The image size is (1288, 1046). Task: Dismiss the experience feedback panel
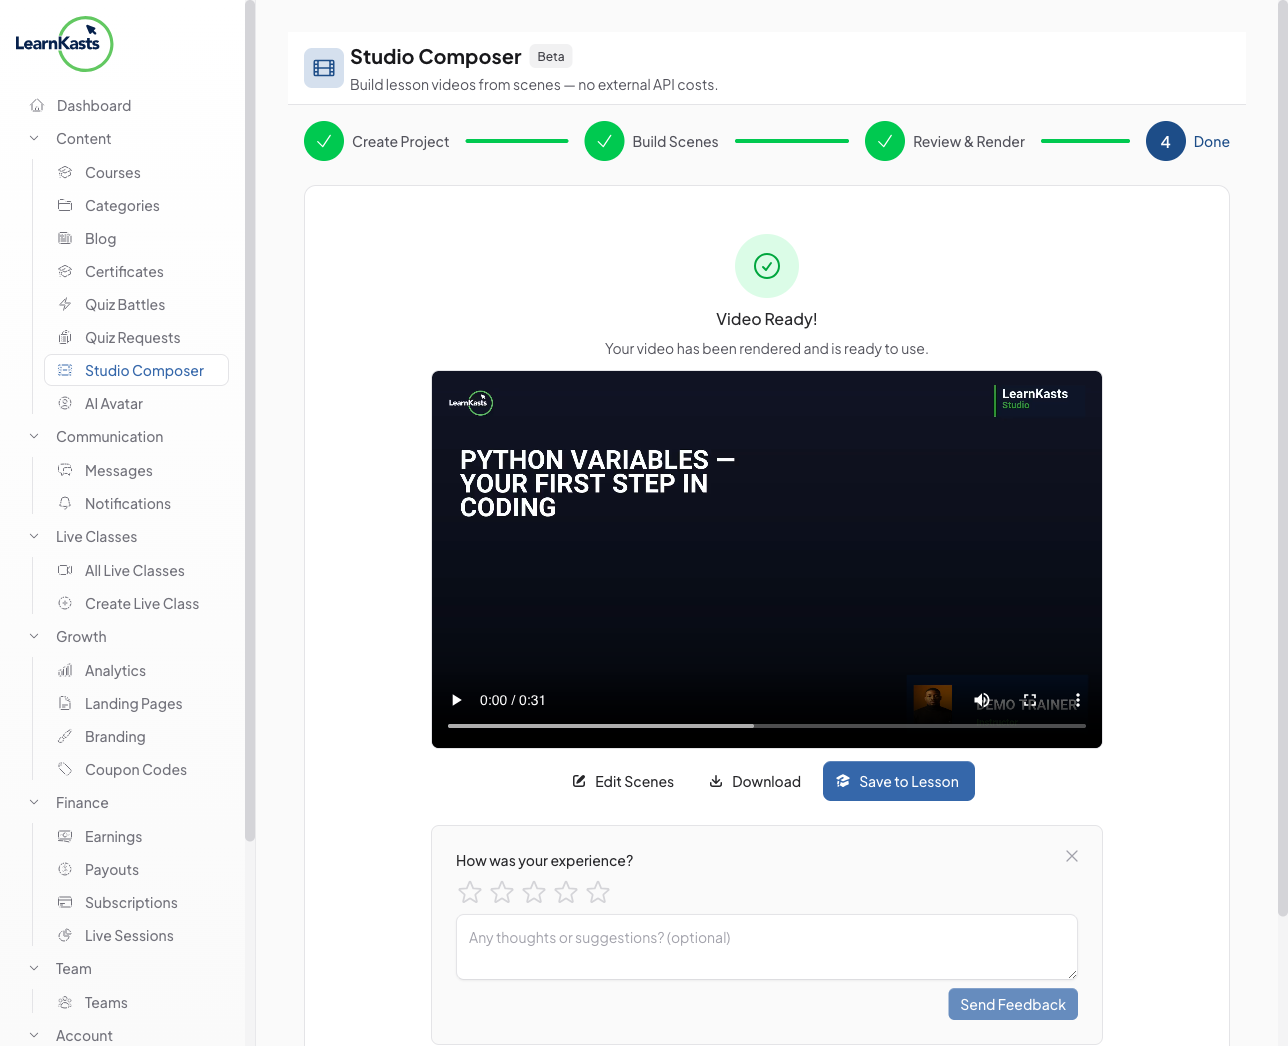click(x=1071, y=856)
